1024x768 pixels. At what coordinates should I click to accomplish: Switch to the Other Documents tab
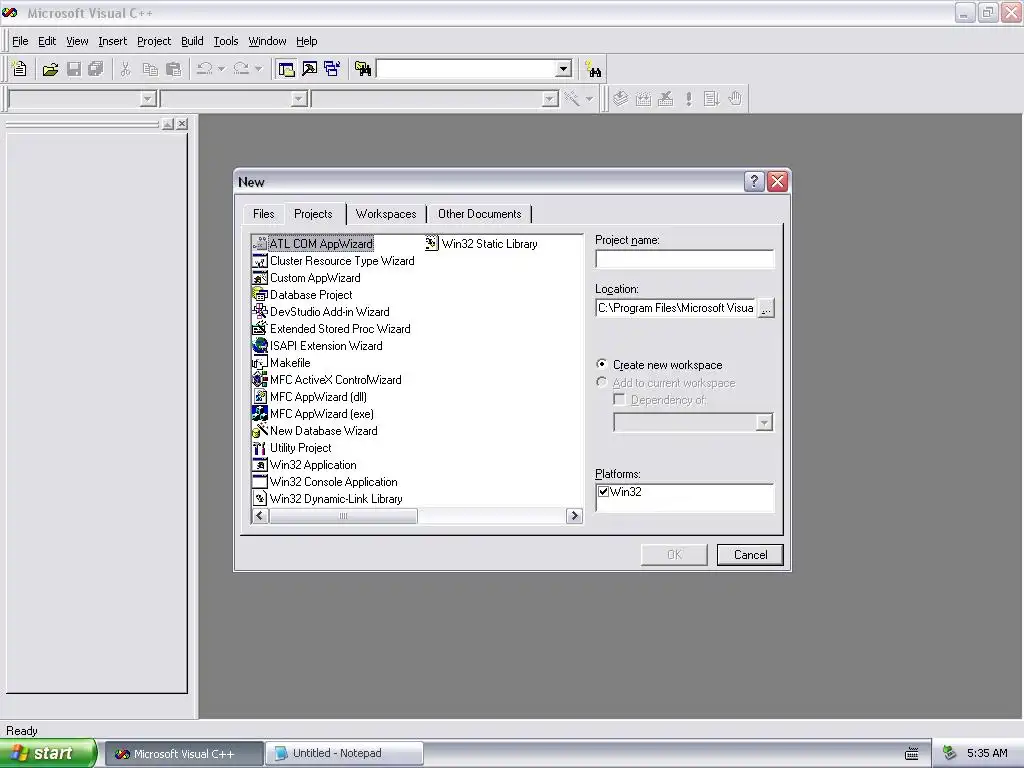click(479, 214)
